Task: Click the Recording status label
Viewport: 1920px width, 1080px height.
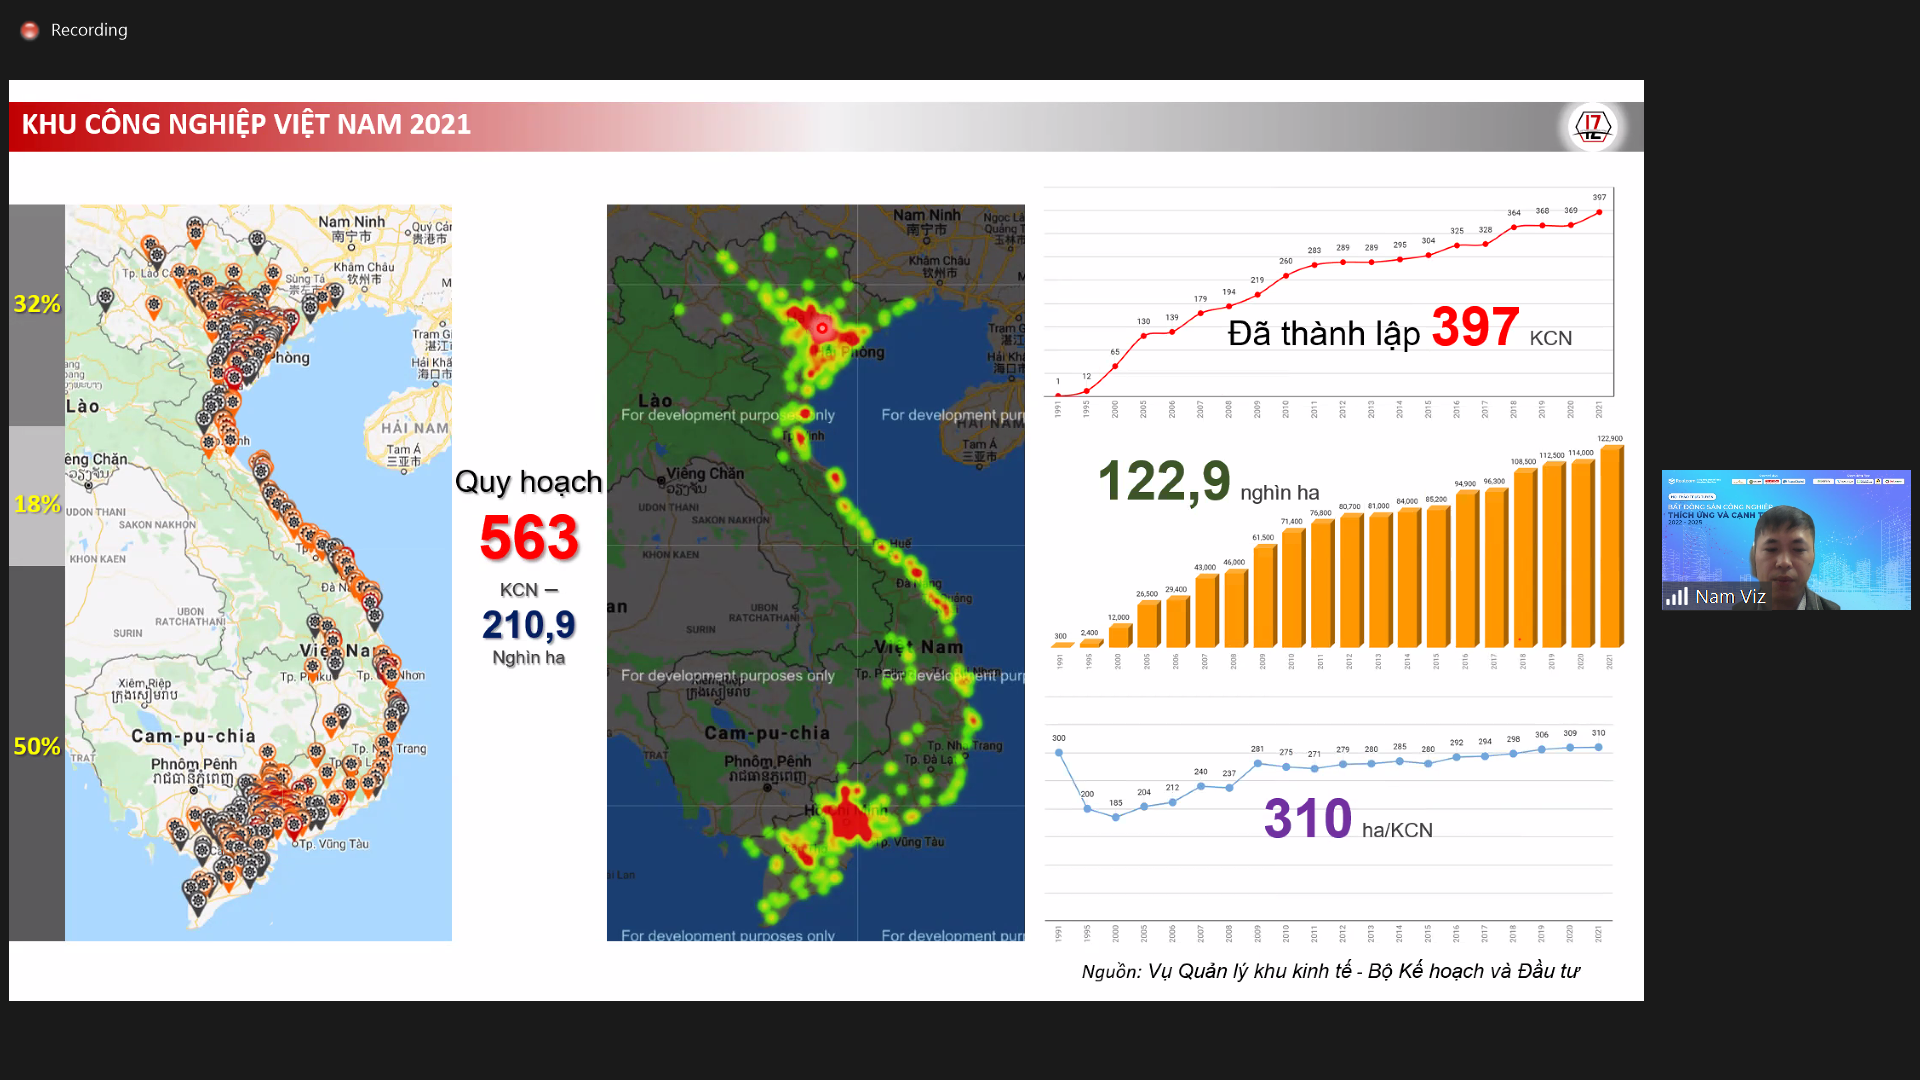Action: coord(89,30)
